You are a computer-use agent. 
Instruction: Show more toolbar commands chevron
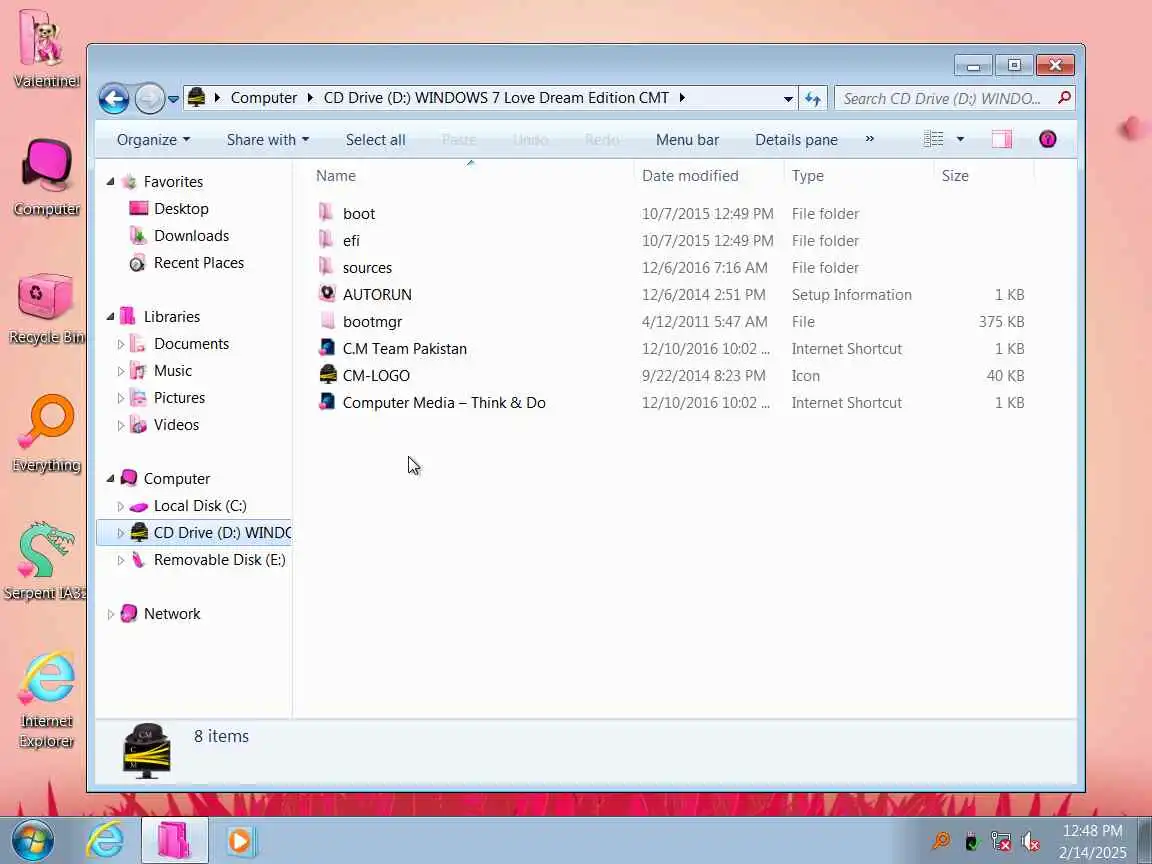(869, 139)
